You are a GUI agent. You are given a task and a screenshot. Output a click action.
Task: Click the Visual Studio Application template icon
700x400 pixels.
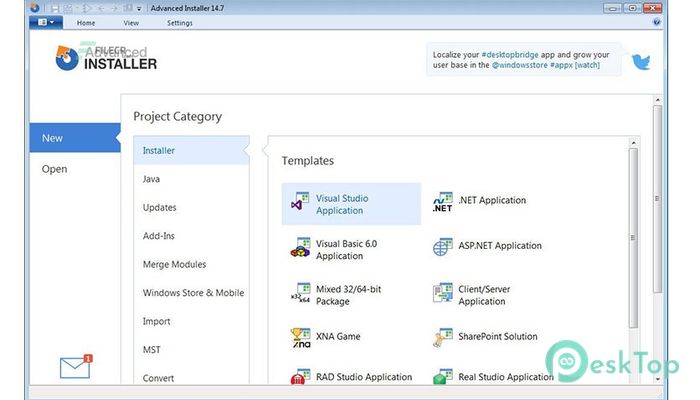pos(300,202)
